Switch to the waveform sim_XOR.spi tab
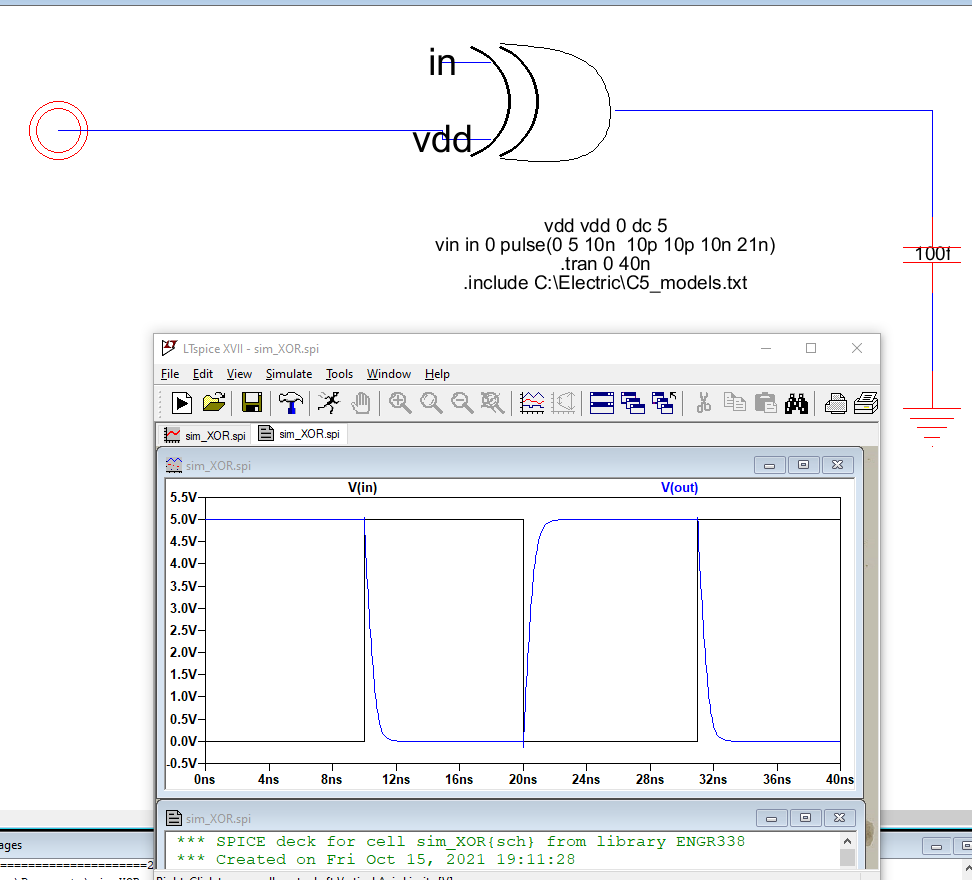This screenshot has height=880, width=972. click(205, 435)
